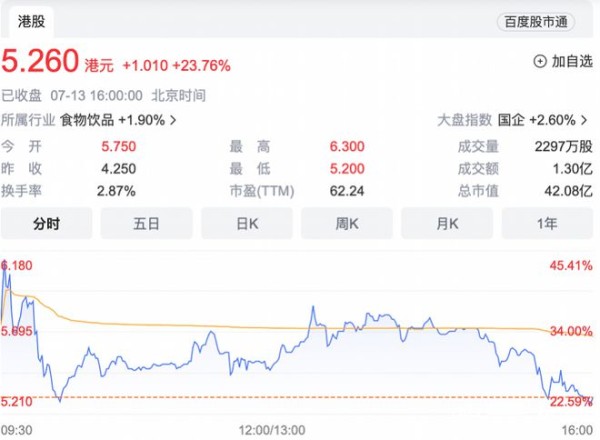Show the 日K candlestick chart
Viewport: 600px width, 440px height.
tap(247, 223)
